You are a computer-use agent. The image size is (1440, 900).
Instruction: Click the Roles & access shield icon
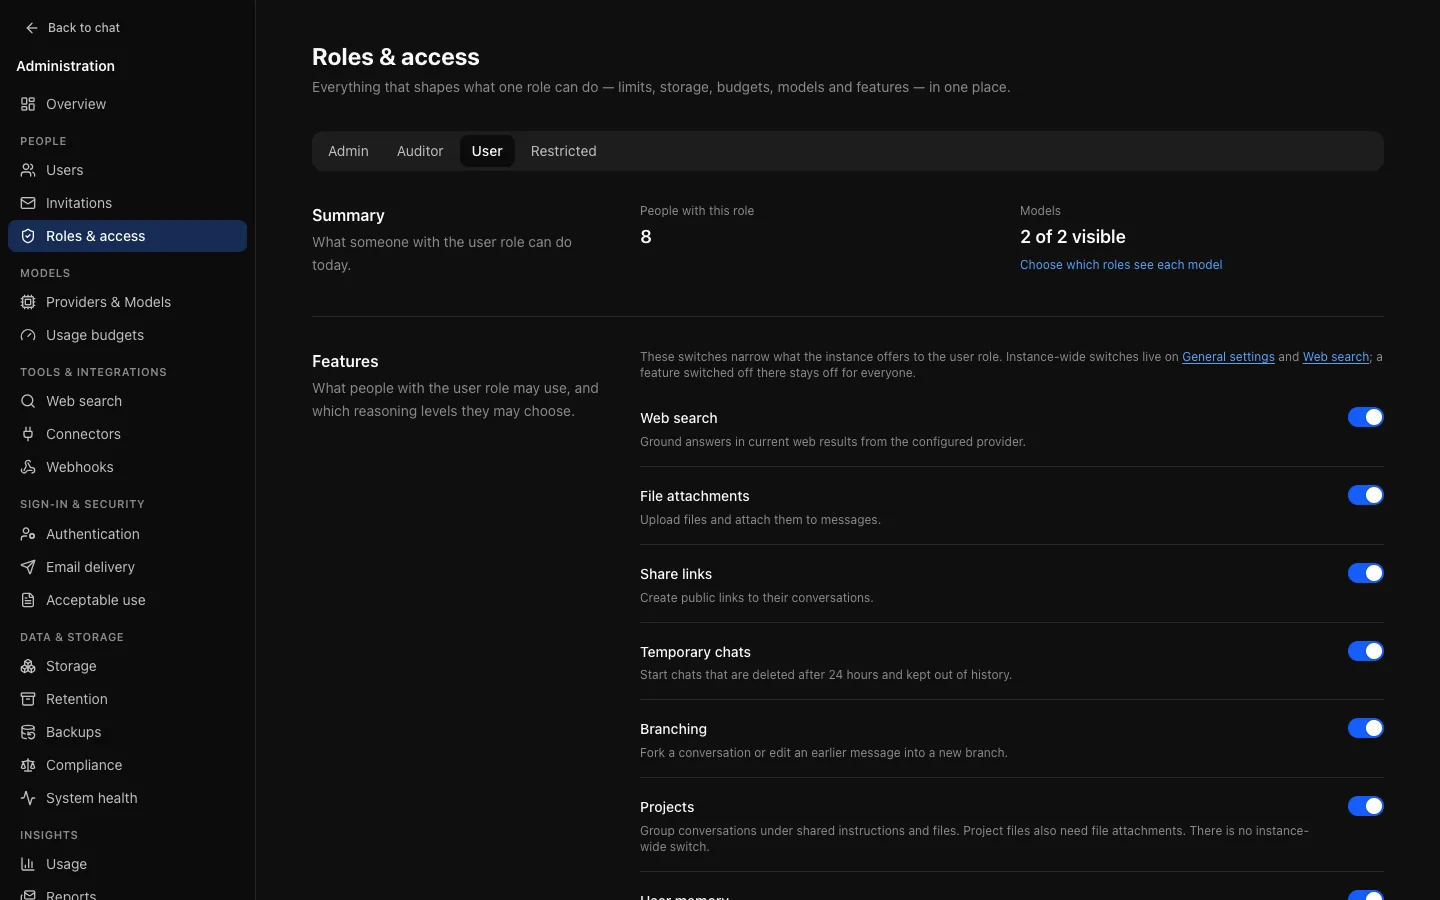tap(28, 236)
